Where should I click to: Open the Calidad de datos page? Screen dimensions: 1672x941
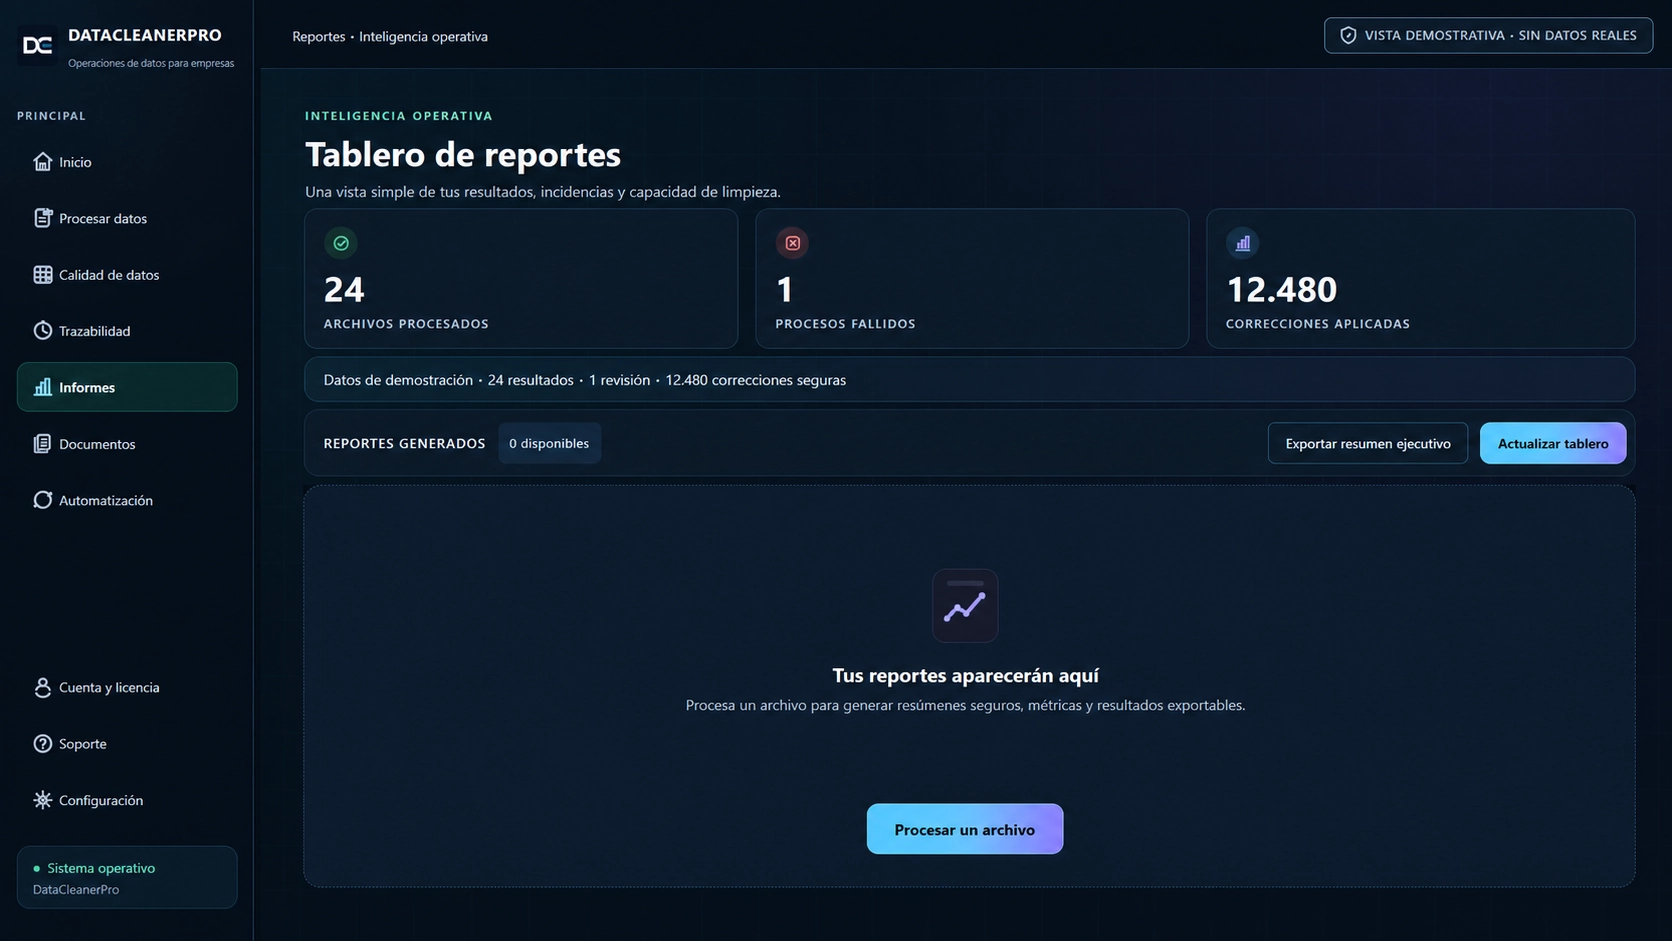pyautogui.click(x=127, y=275)
